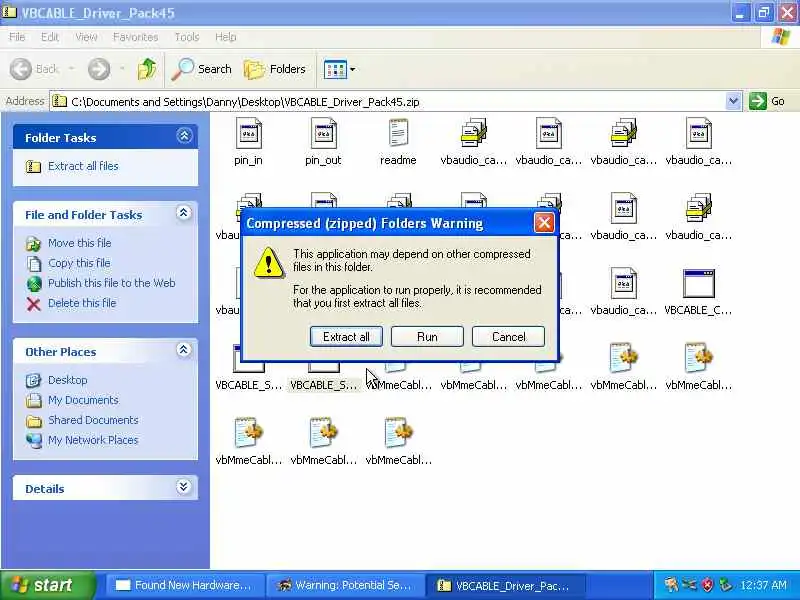The image size is (800, 600).
Task: Go up one folder level
Action: click(147, 69)
